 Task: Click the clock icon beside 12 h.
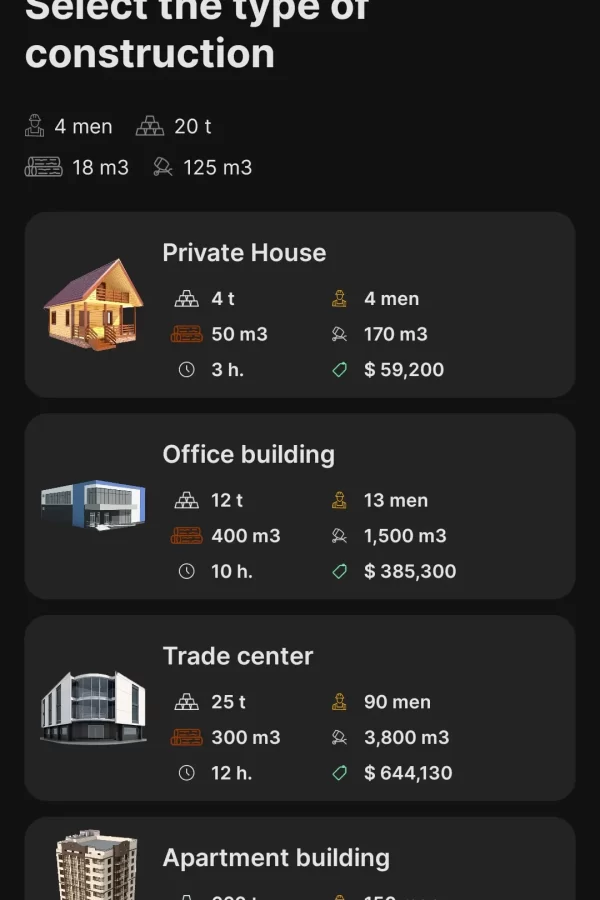point(186,773)
